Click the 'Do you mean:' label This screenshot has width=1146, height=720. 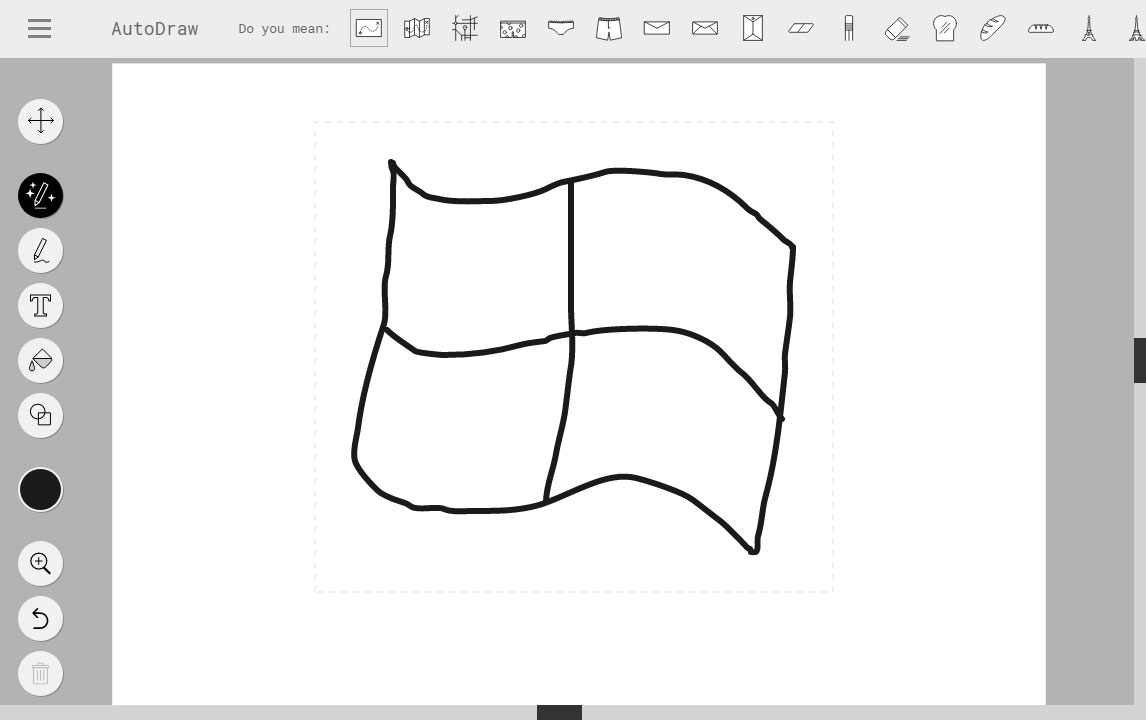tap(284, 29)
